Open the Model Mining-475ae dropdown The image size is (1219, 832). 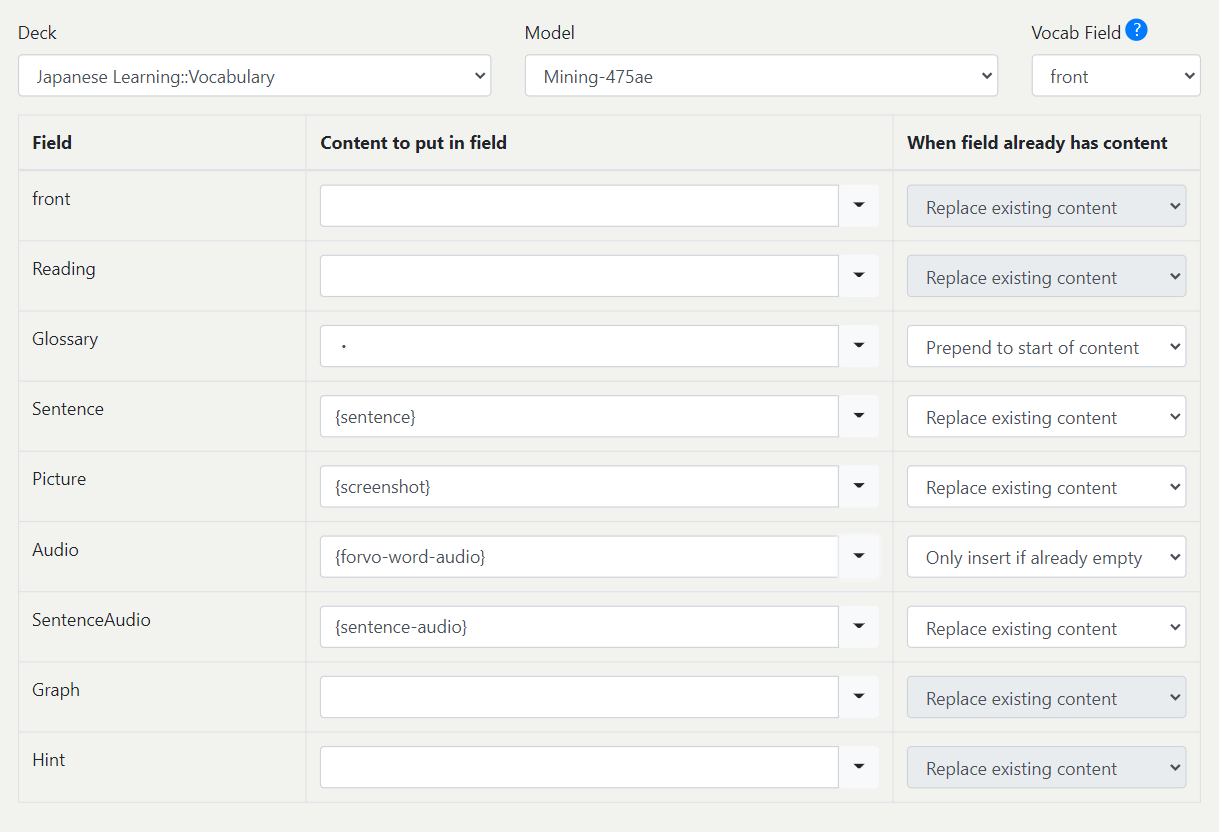pos(761,76)
